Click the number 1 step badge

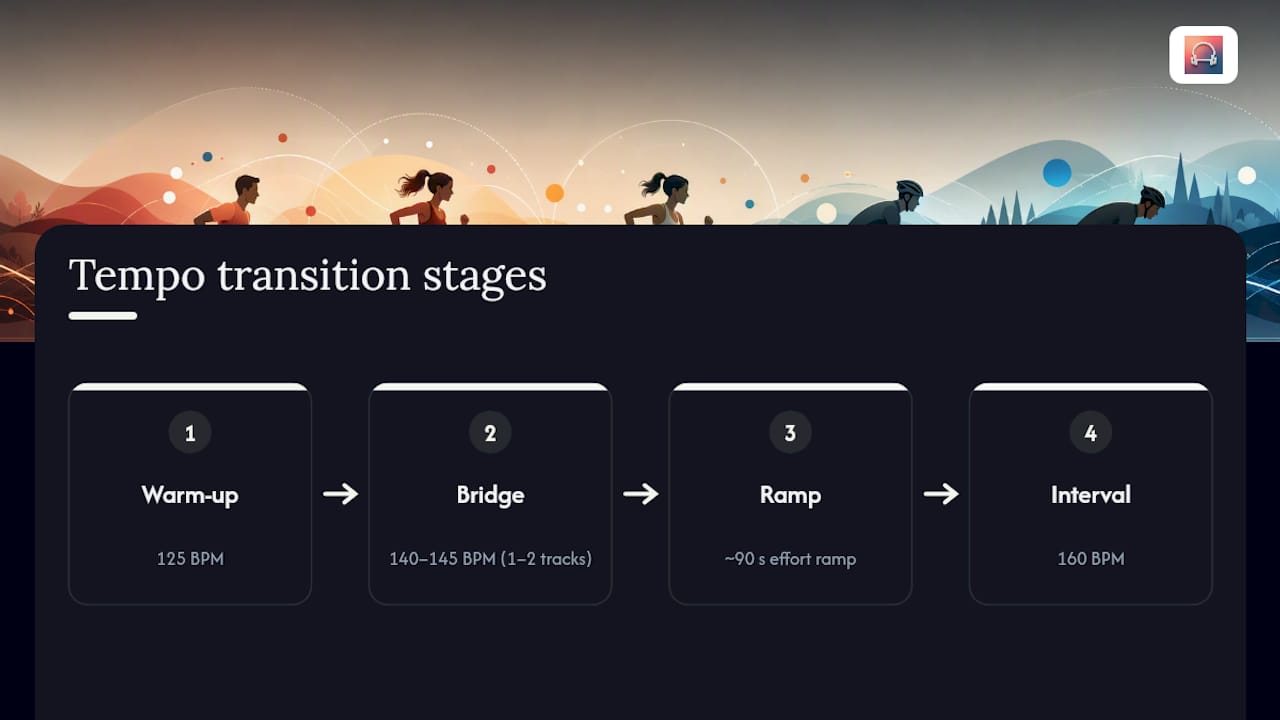[x=190, y=433]
